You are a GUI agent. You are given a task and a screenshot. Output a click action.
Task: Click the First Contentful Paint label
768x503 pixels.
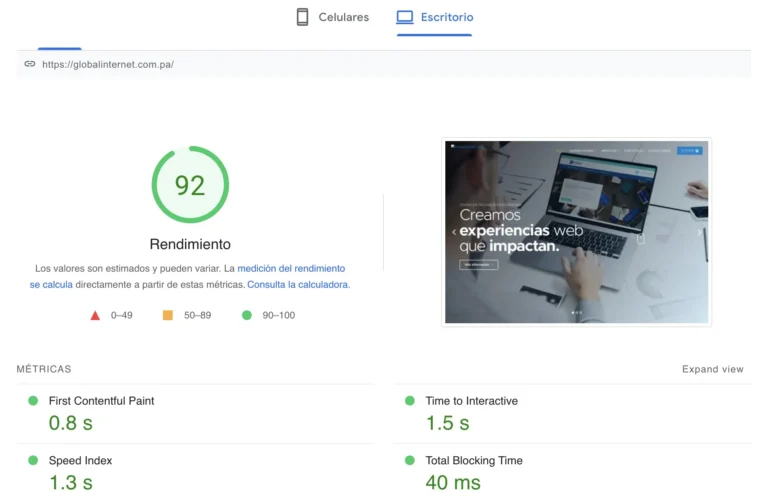(101, 401)
